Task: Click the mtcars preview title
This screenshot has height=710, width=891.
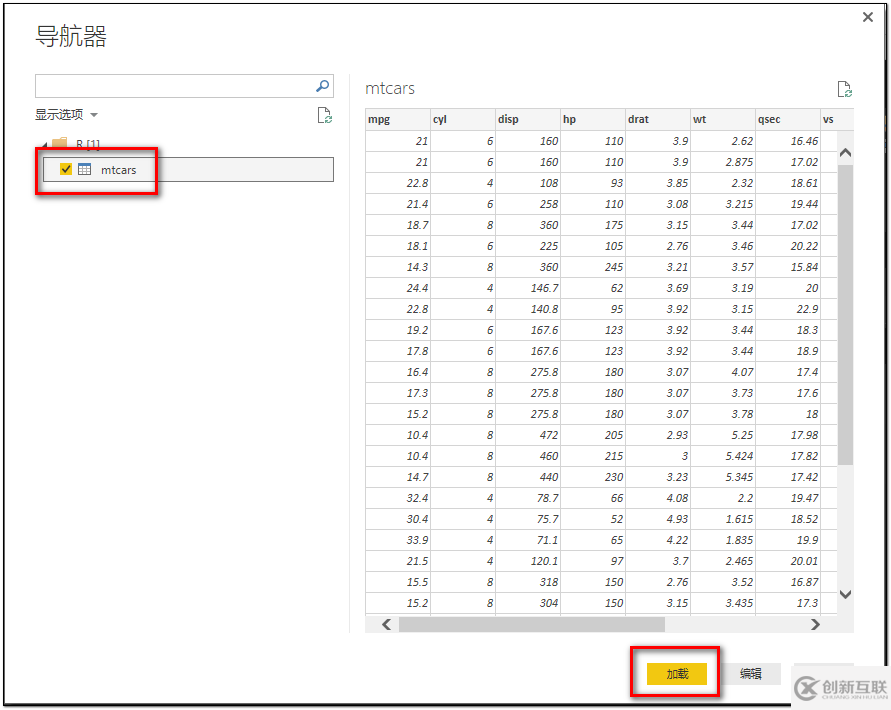Action: pyautogui.click(x=390, y=88)
